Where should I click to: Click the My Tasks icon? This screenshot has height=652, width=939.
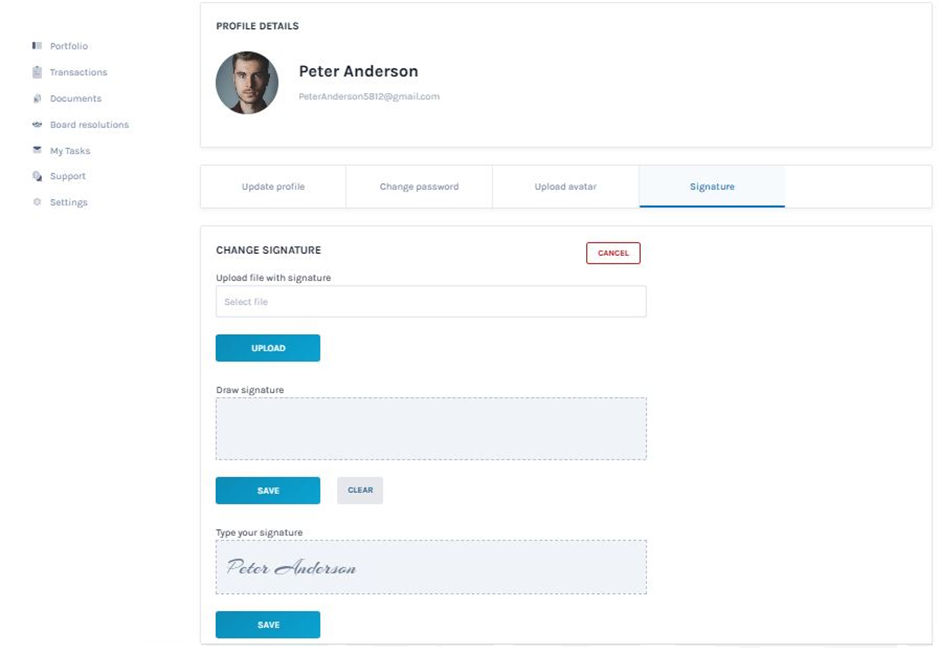coord(37,150)
